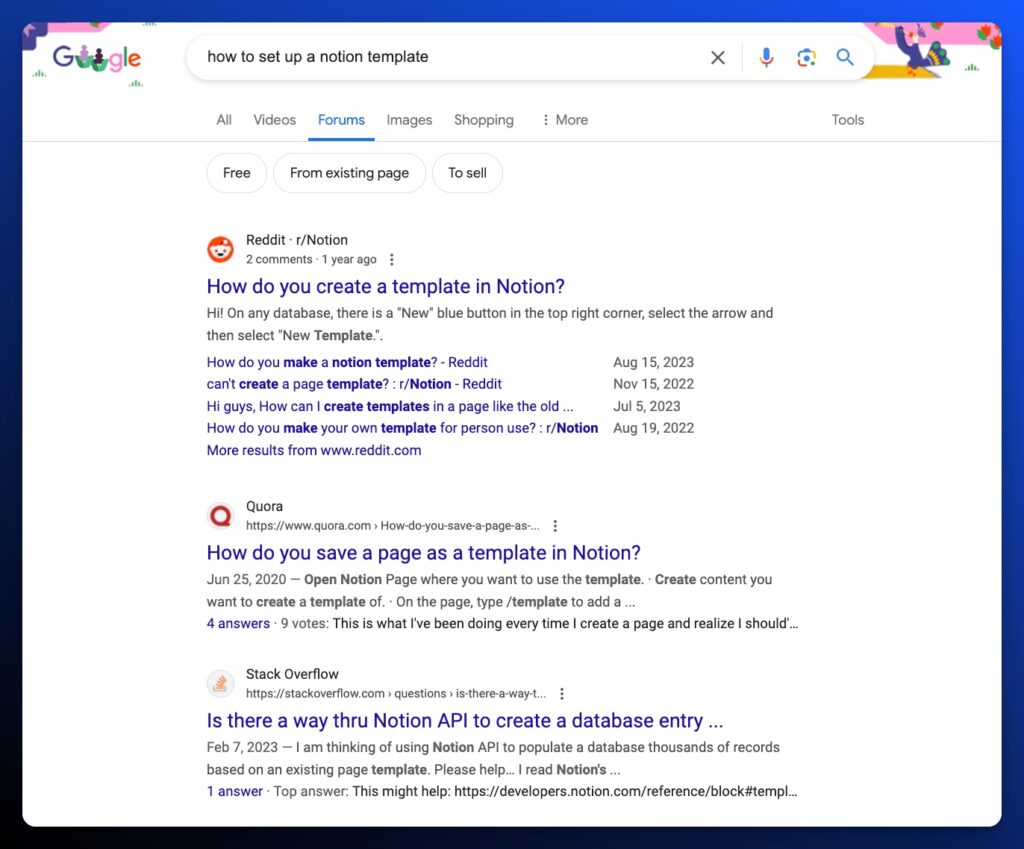Select the Quora site icon
Screen dimensions: 1024x849
point(220,515)
